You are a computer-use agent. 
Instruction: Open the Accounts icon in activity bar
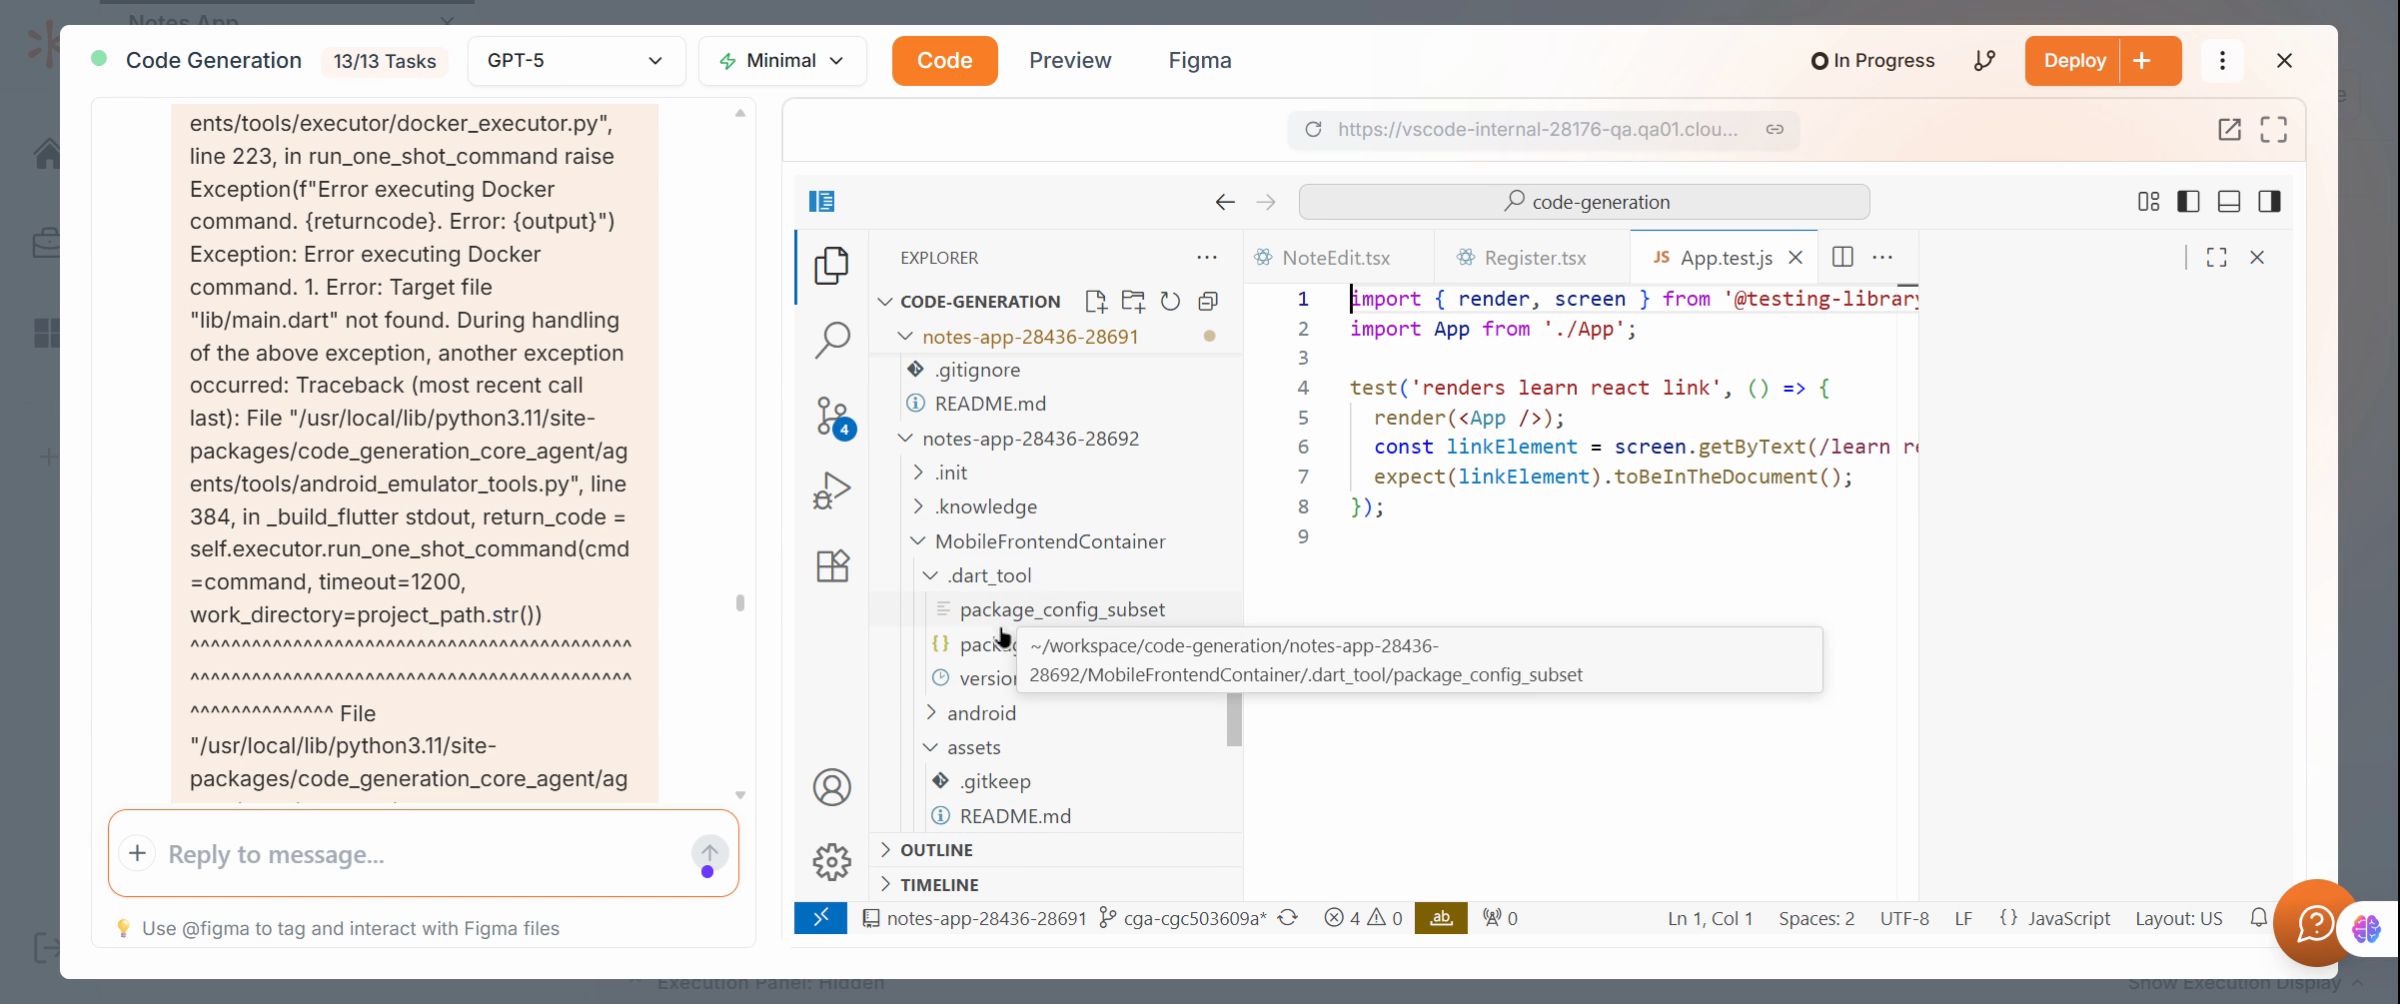coord(831,787)
